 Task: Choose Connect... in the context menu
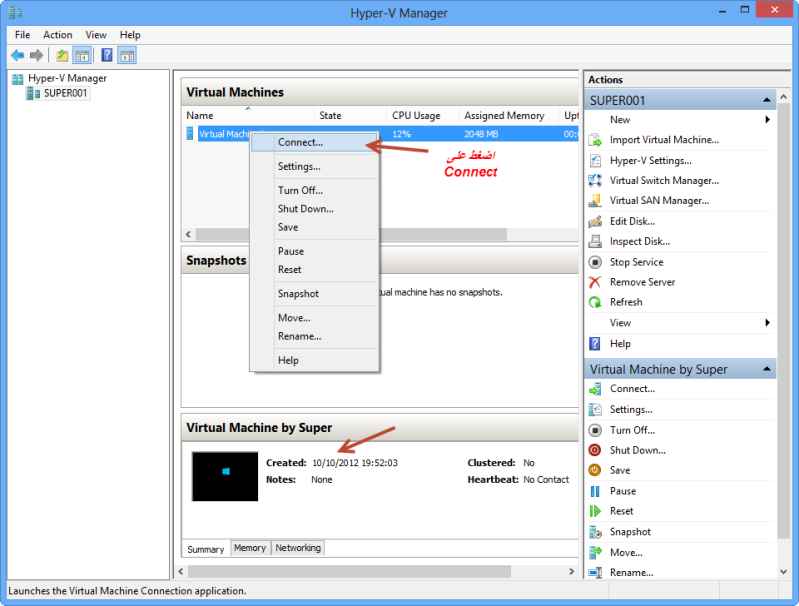[x=314, y=142]
